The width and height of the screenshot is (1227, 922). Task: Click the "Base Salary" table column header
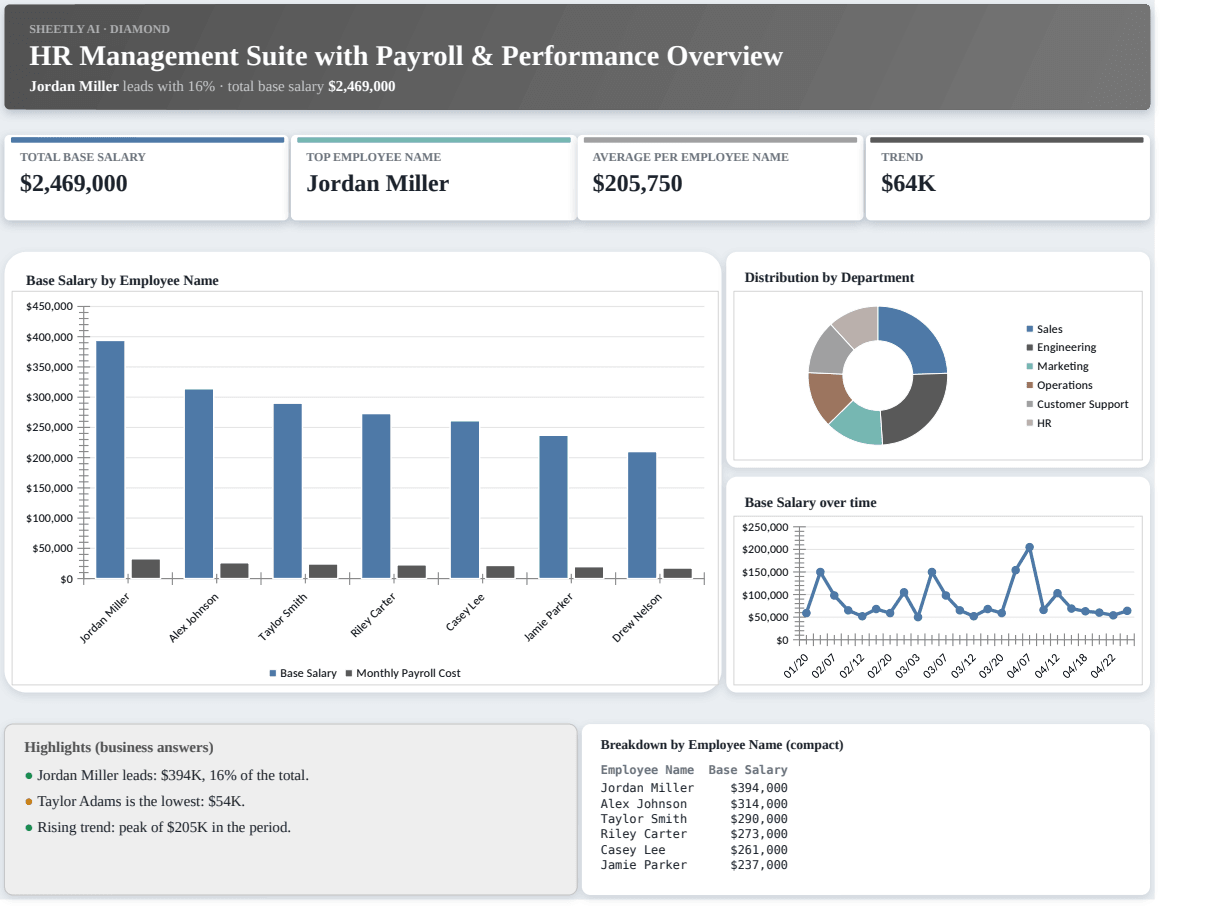[x=748, y=770]
